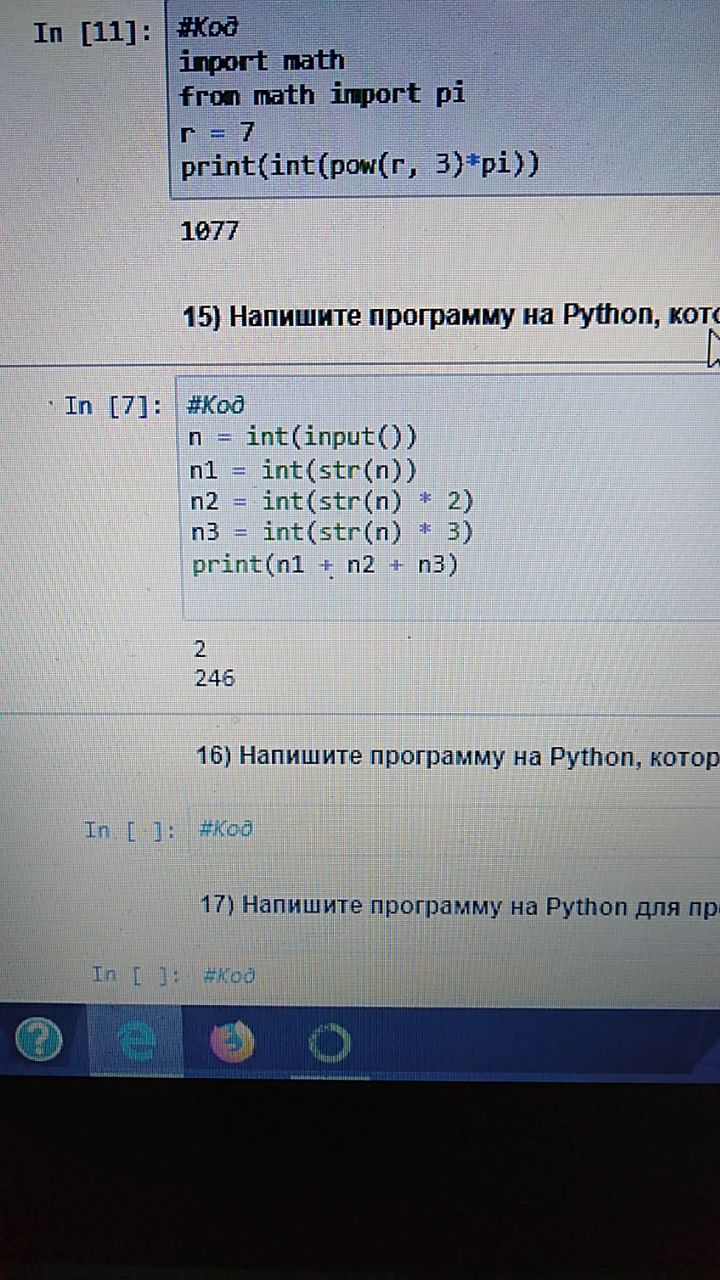Click the output value 1077
The width and height of the screenshot is (720, 1280).
[x=210, y=232]
